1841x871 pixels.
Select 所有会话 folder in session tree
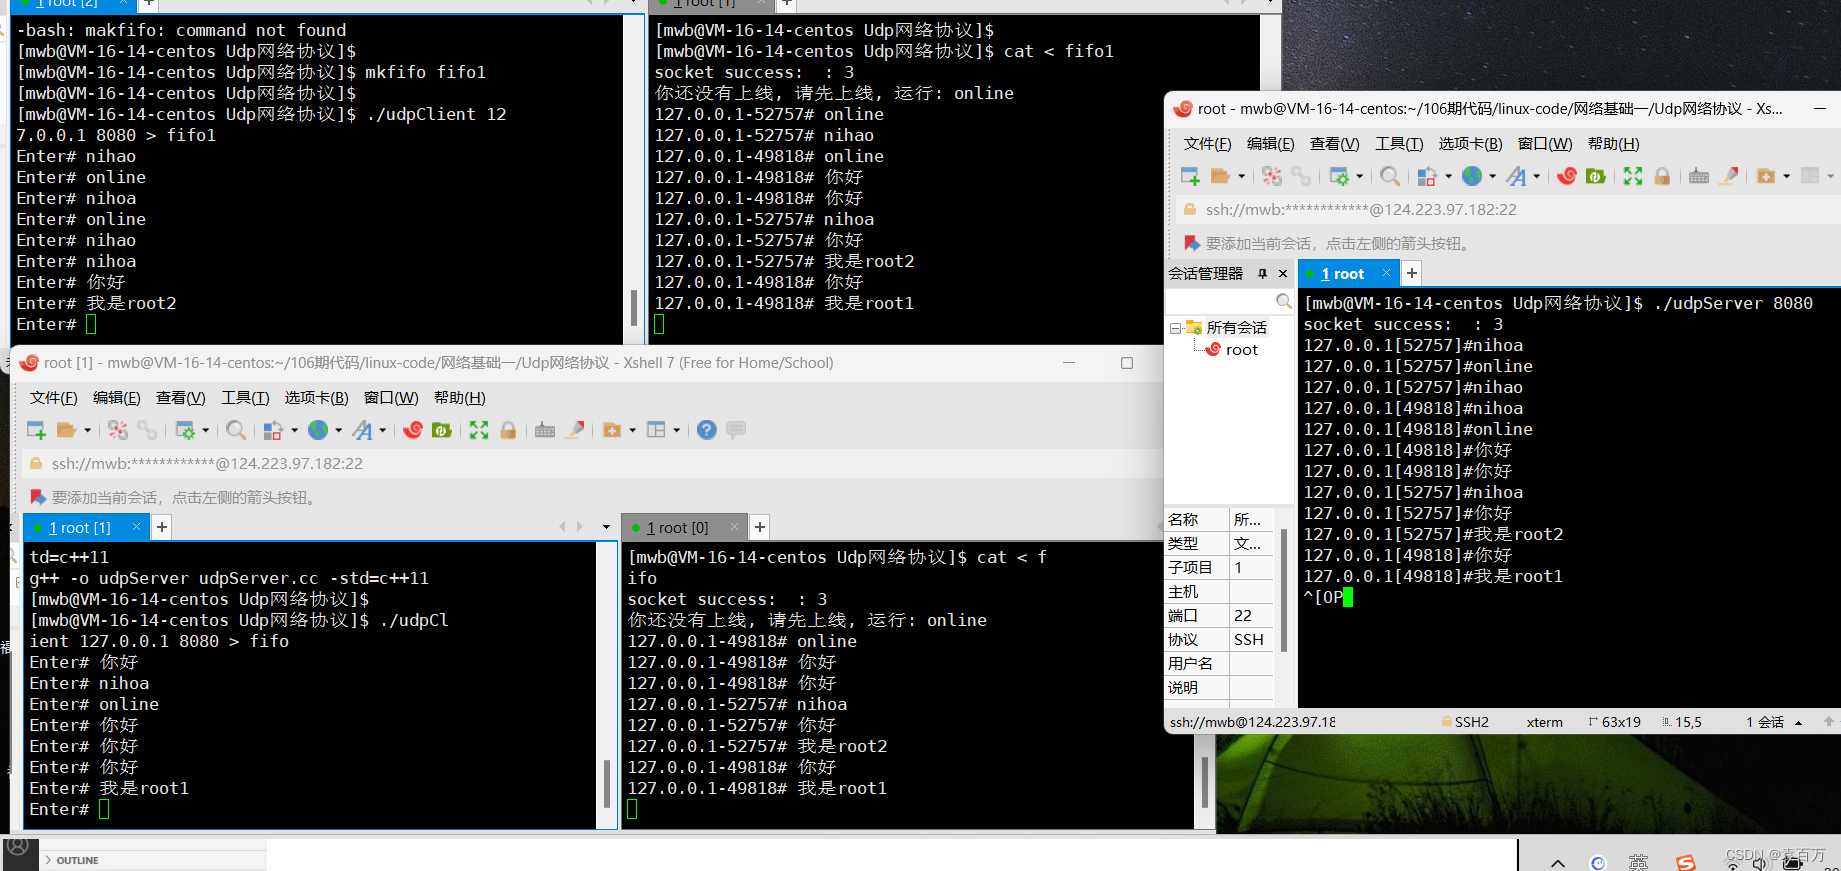click(1227, 328)
